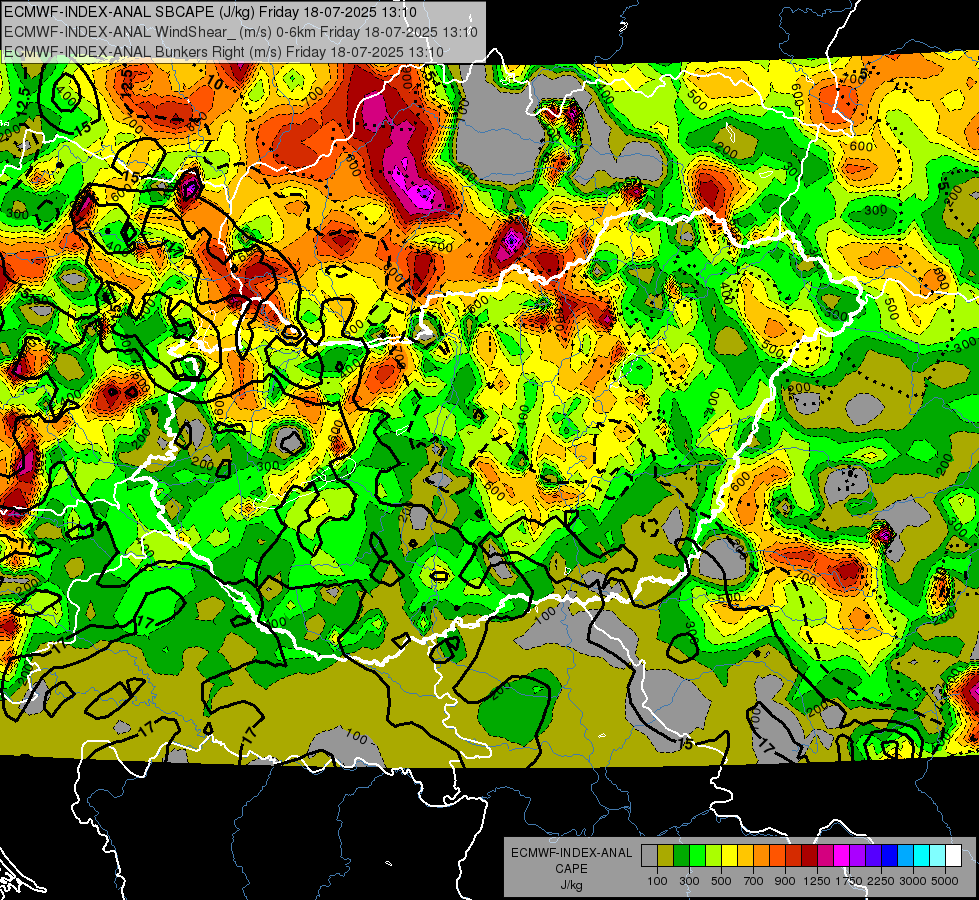Click the WindShear_ (m/s) 0-6km header line
The image size is (979, 900).
pos(241,32)
